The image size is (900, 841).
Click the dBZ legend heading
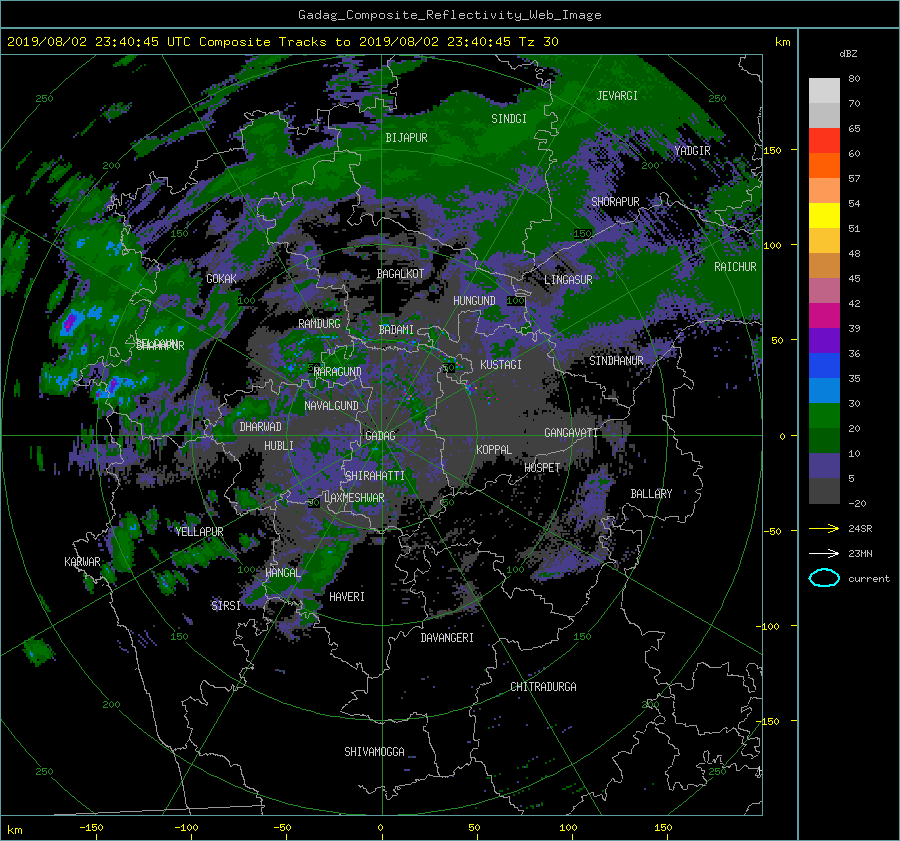(848, 54)
